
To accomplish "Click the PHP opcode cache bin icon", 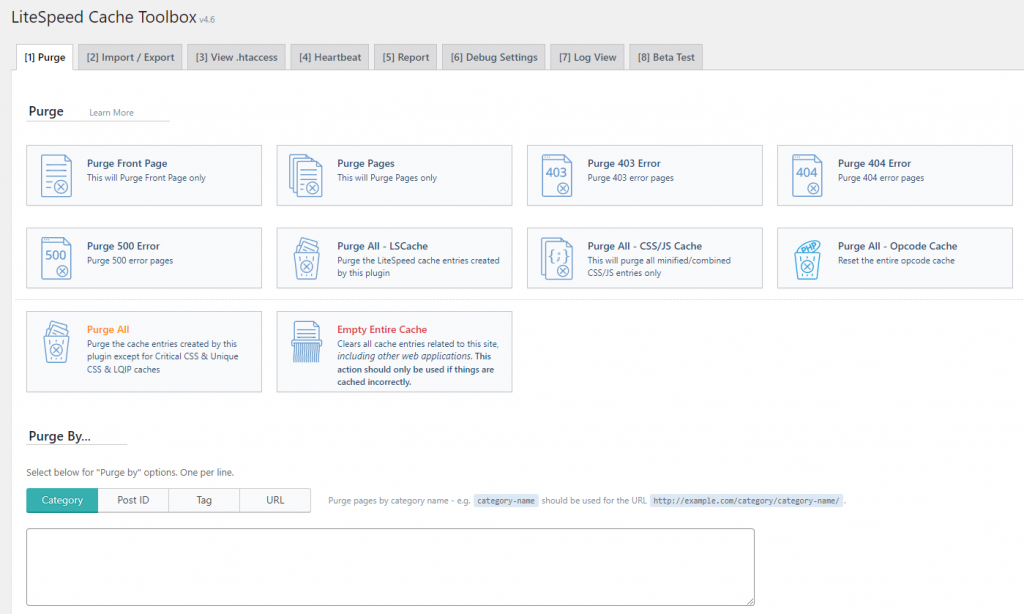I will [x=807, y=259].
